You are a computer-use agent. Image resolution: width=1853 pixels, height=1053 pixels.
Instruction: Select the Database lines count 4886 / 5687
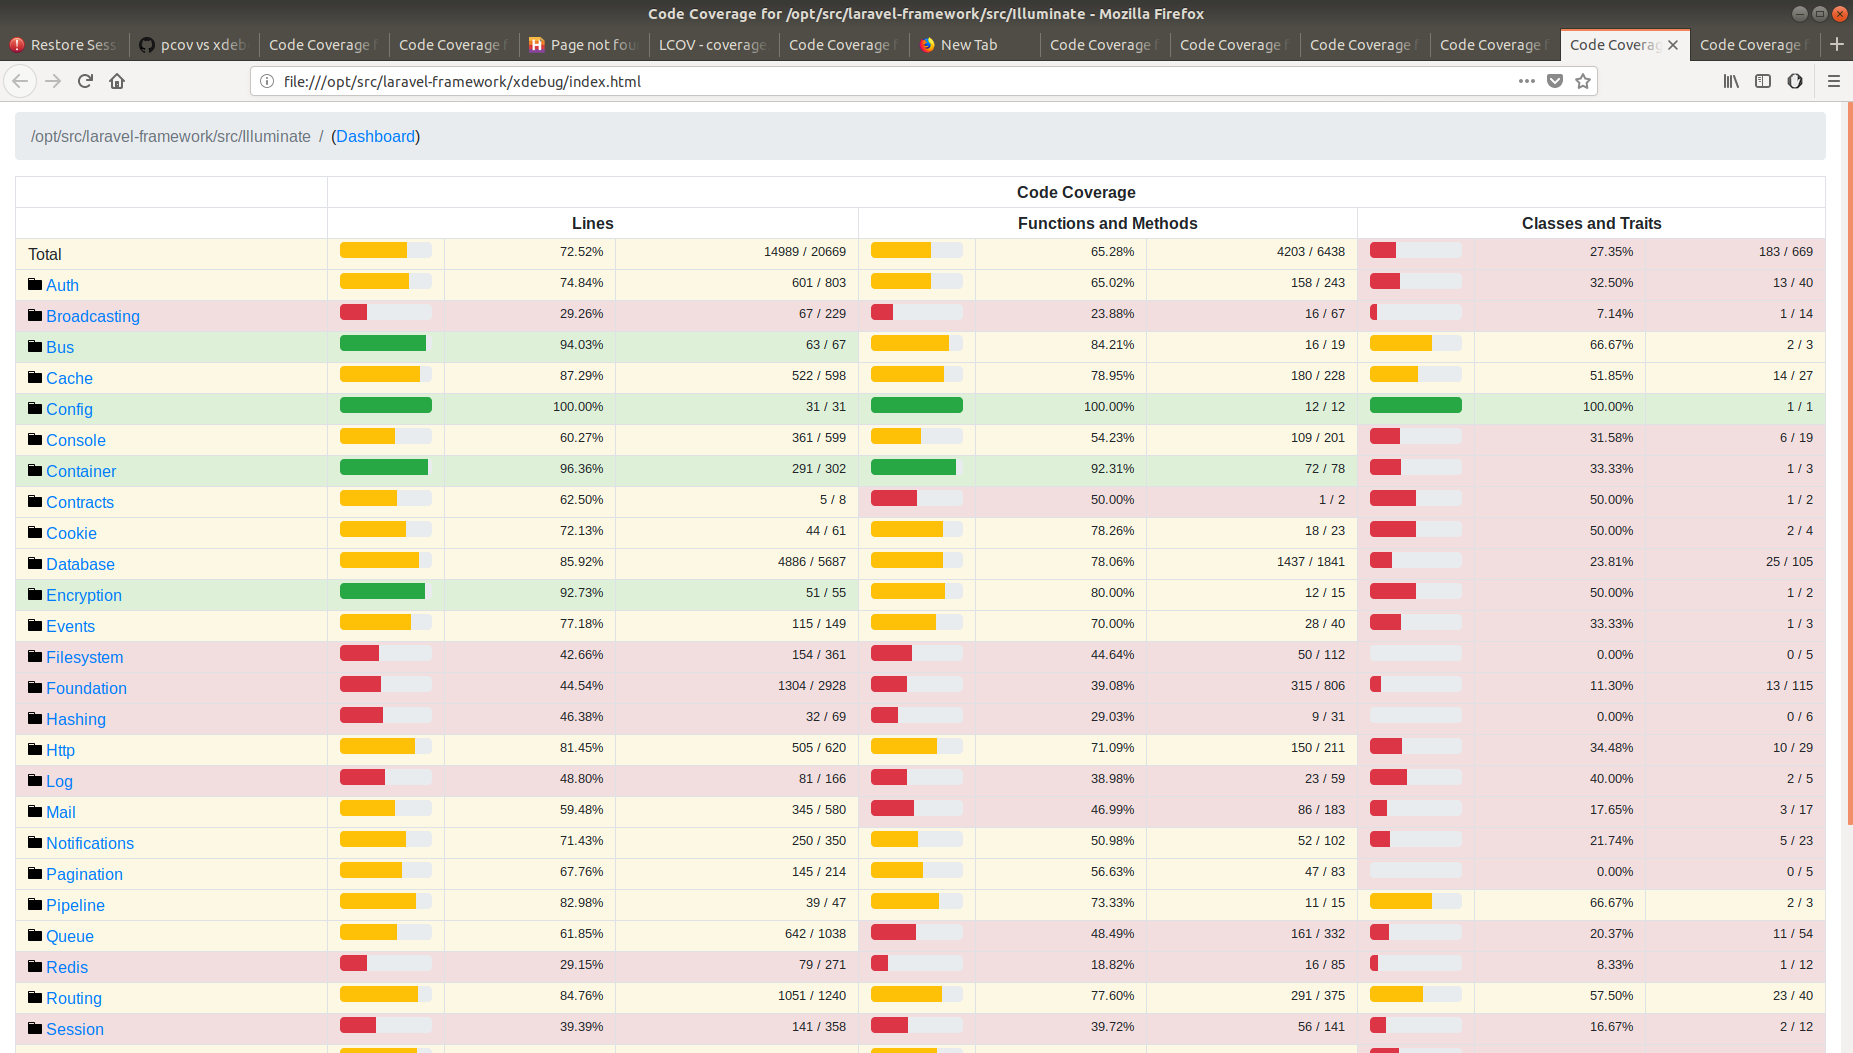pyautogui.click(x=811, y=562)
